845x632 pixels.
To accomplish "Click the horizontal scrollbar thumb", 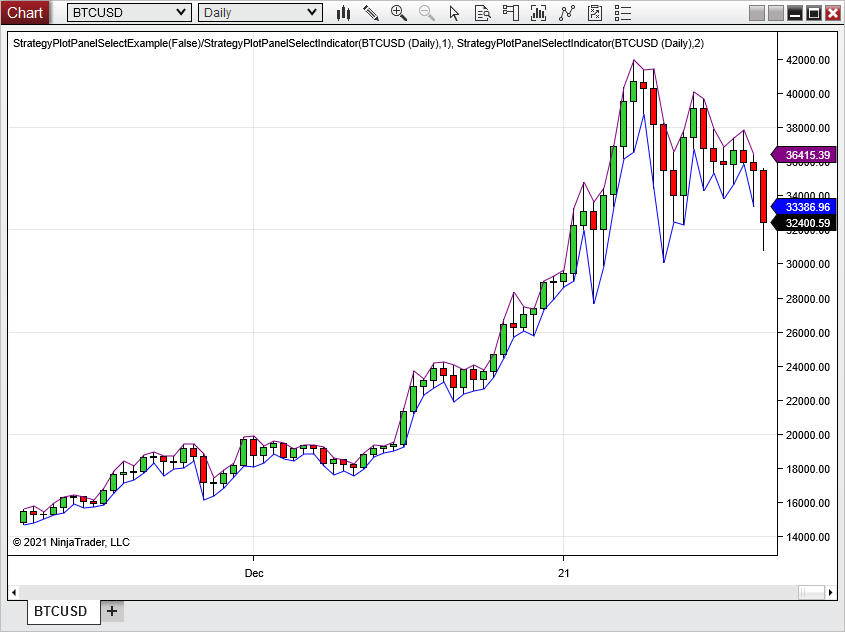I will click(x=812, y=593).
